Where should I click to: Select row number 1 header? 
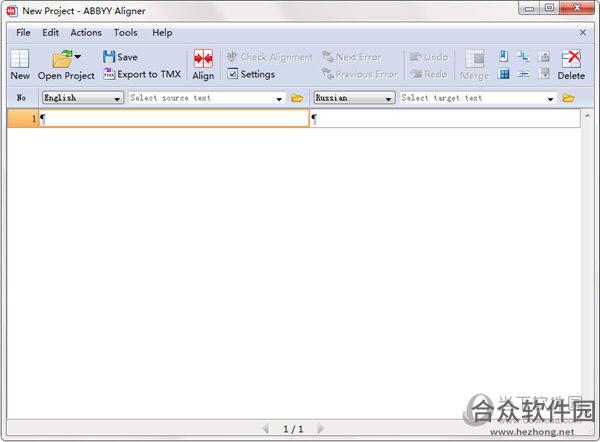(23, 119)
